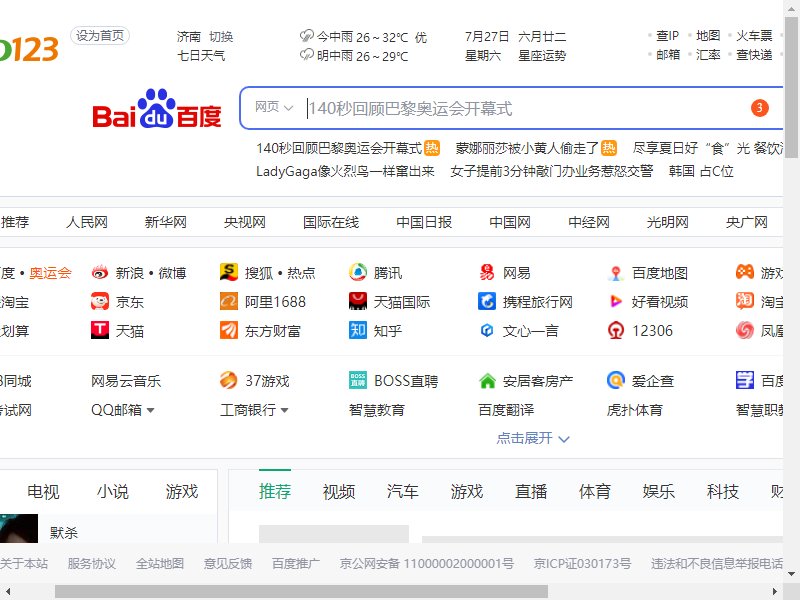Click today's rain weather icon

pyautogui.click(x=307, y=36)
